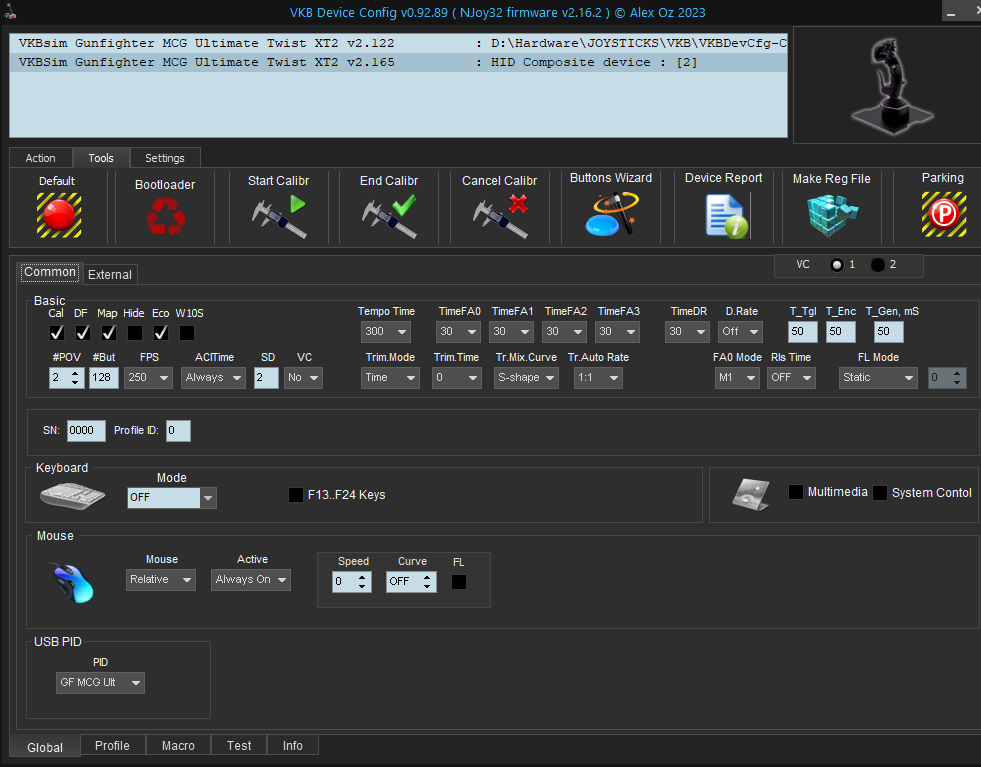Click the keyboard picture in Keyboard section

point(73,496)
